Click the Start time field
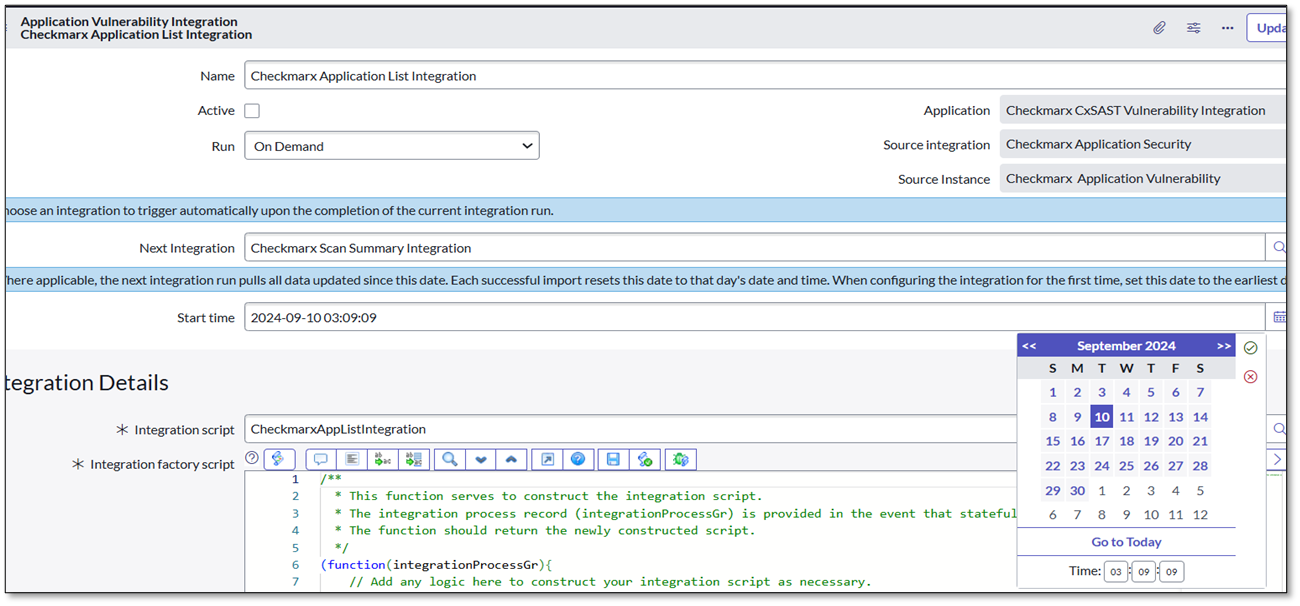This screenshot has height=606, width=1300. coord(755,318)
